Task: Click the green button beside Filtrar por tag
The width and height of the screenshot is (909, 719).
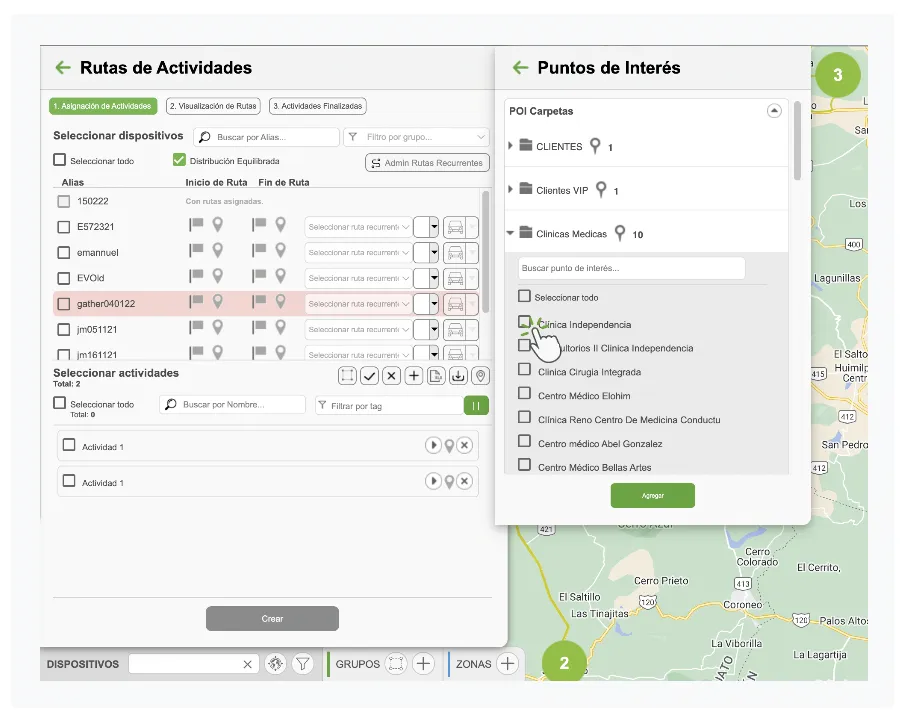Action: pyautogui.click(x=476, y=406)
